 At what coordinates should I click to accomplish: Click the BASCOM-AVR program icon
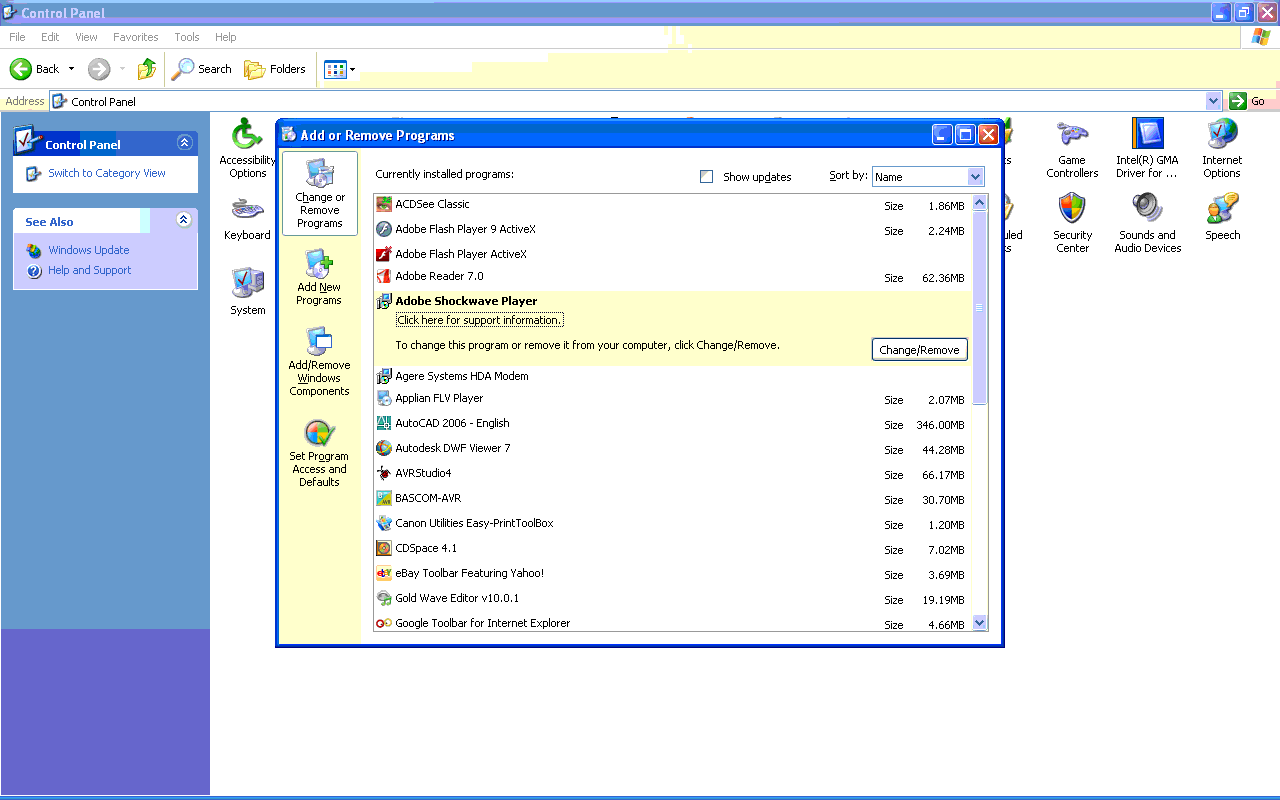(384, 498)
